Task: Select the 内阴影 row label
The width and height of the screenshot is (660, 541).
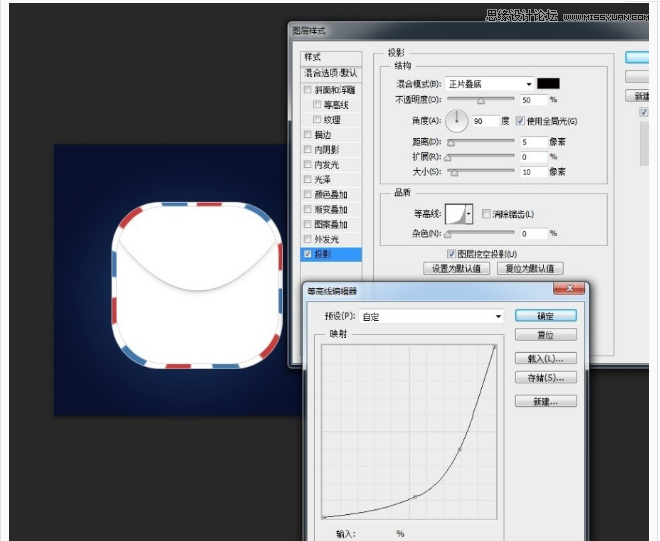Action: tap(327, 149)
